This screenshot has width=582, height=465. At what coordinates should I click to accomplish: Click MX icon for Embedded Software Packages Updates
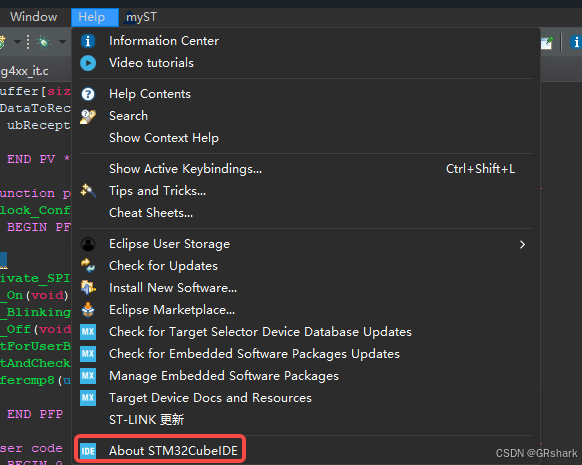[x=88, y=354]
